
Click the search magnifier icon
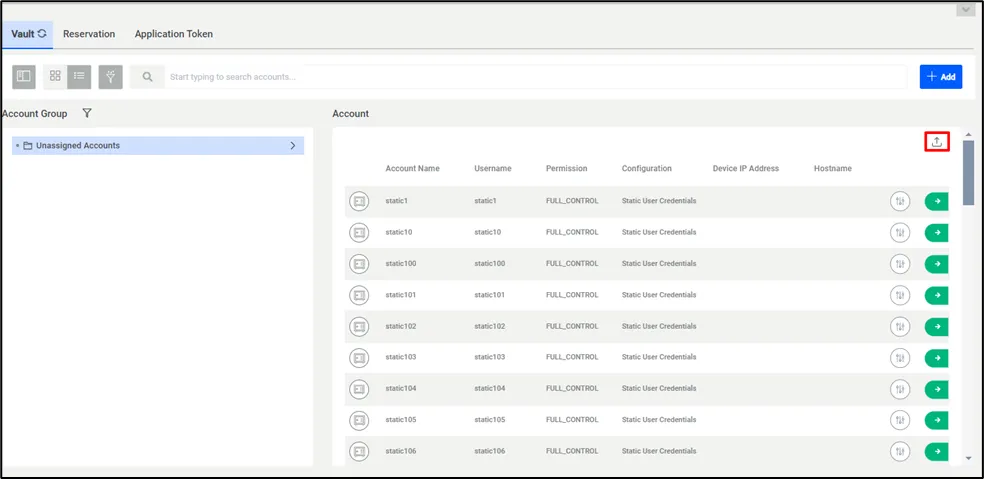tap(147, 77)
